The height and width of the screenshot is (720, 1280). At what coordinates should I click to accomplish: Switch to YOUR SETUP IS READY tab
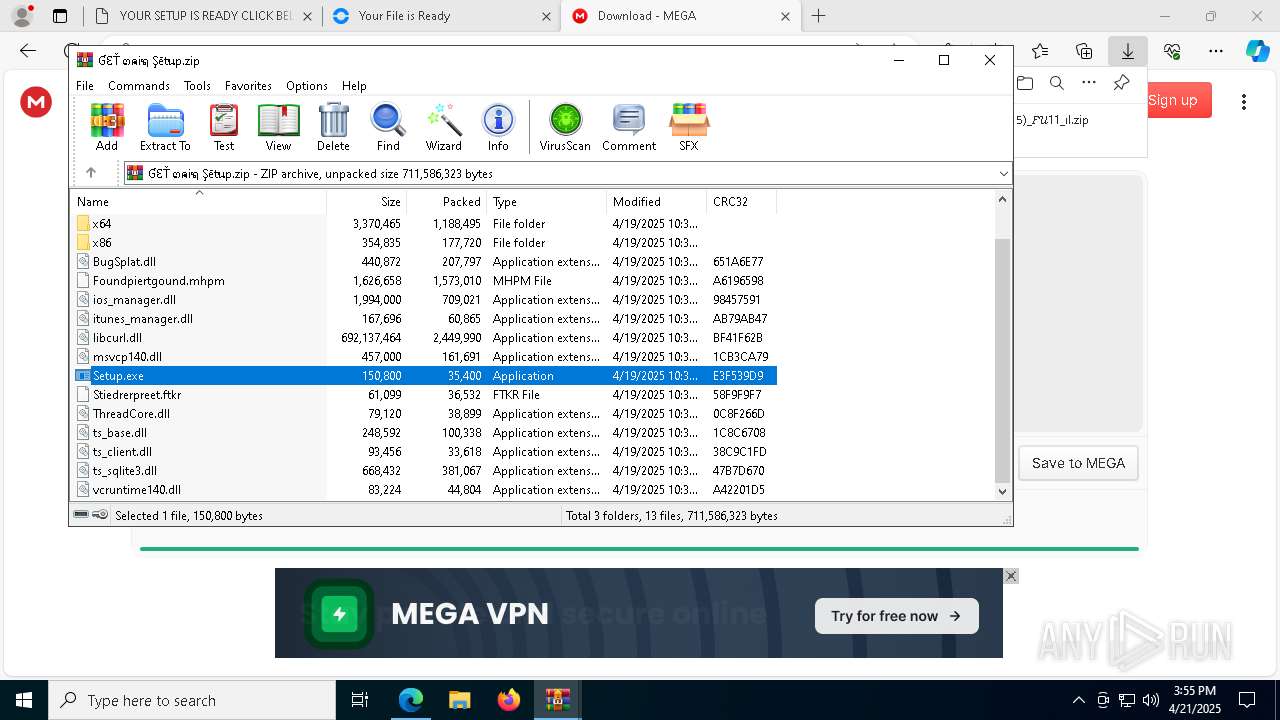pyautogui.click(x=201, y=16)
